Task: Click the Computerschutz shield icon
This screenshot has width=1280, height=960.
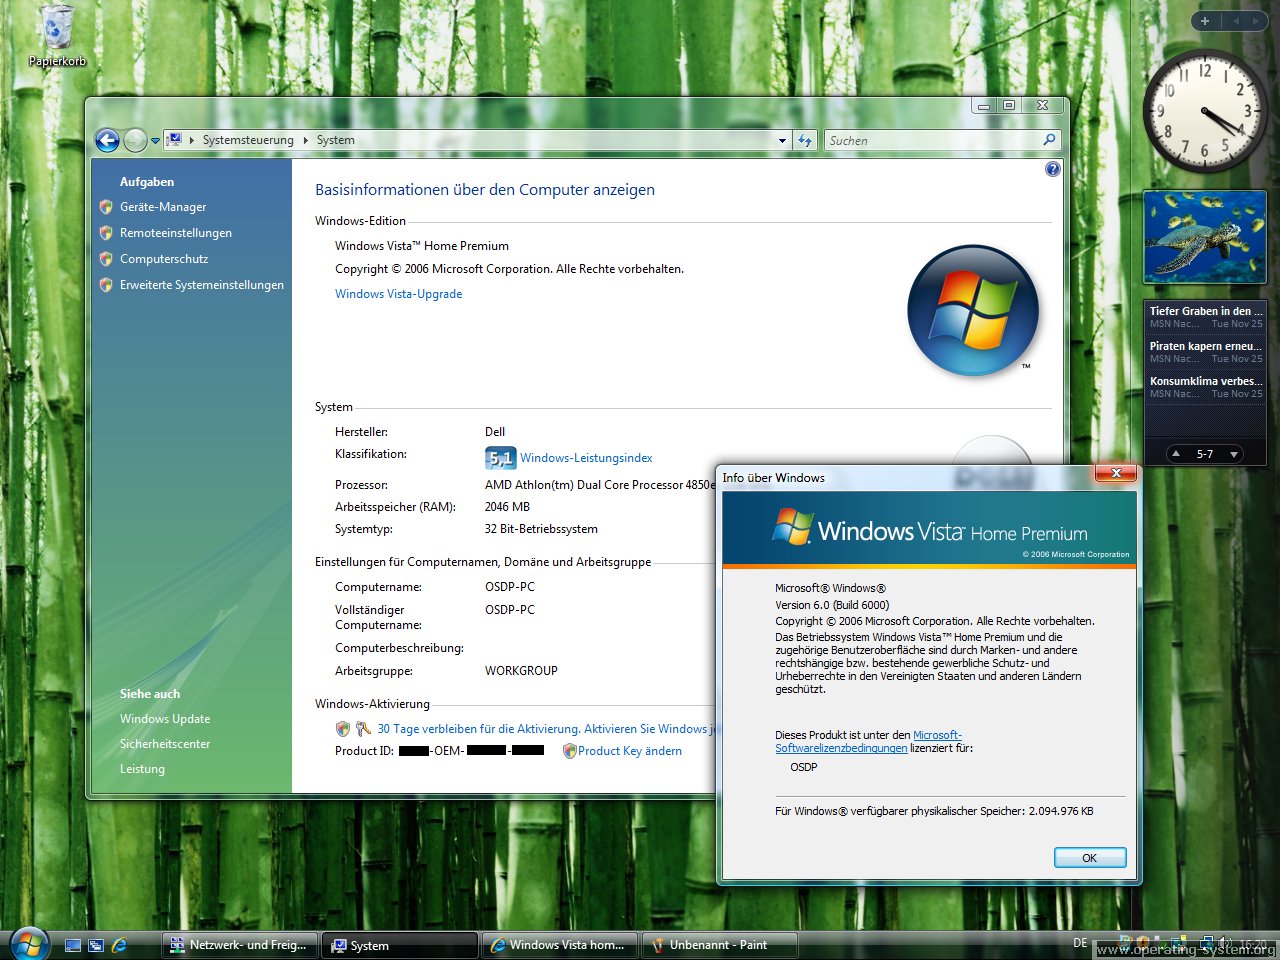Action: tap(105, 258)
